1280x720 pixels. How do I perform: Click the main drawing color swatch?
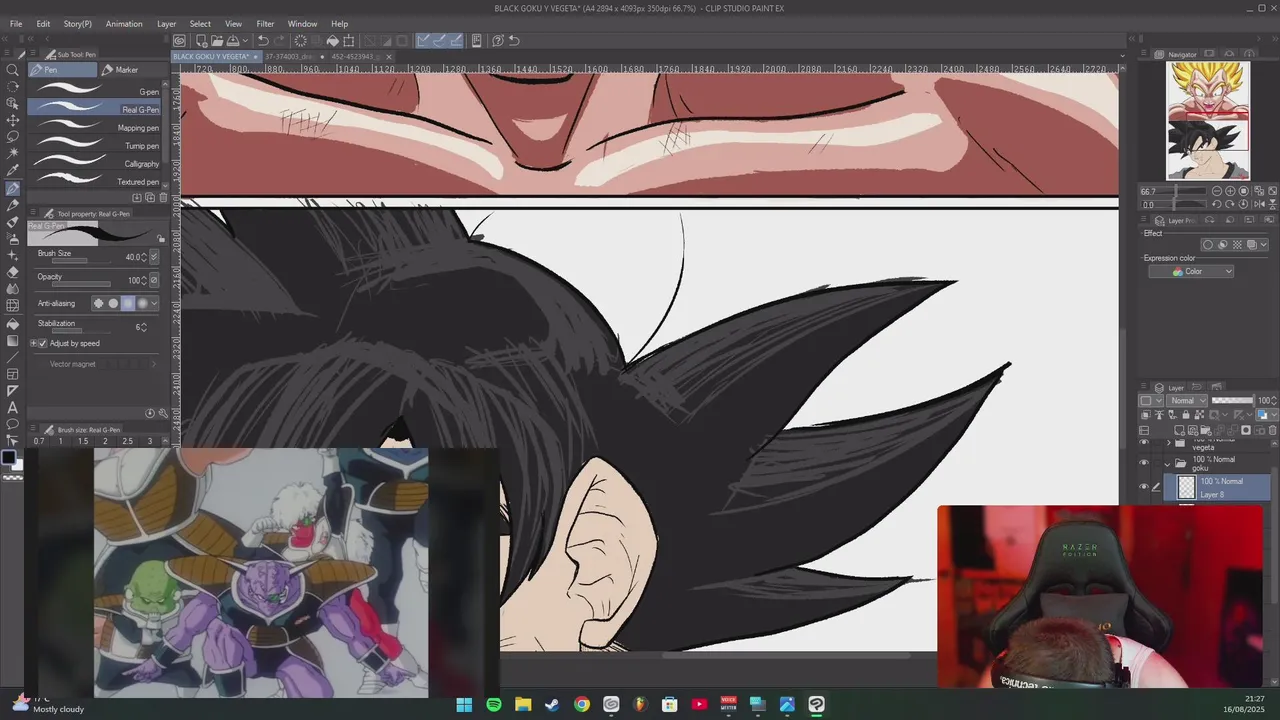click(8, 458)
